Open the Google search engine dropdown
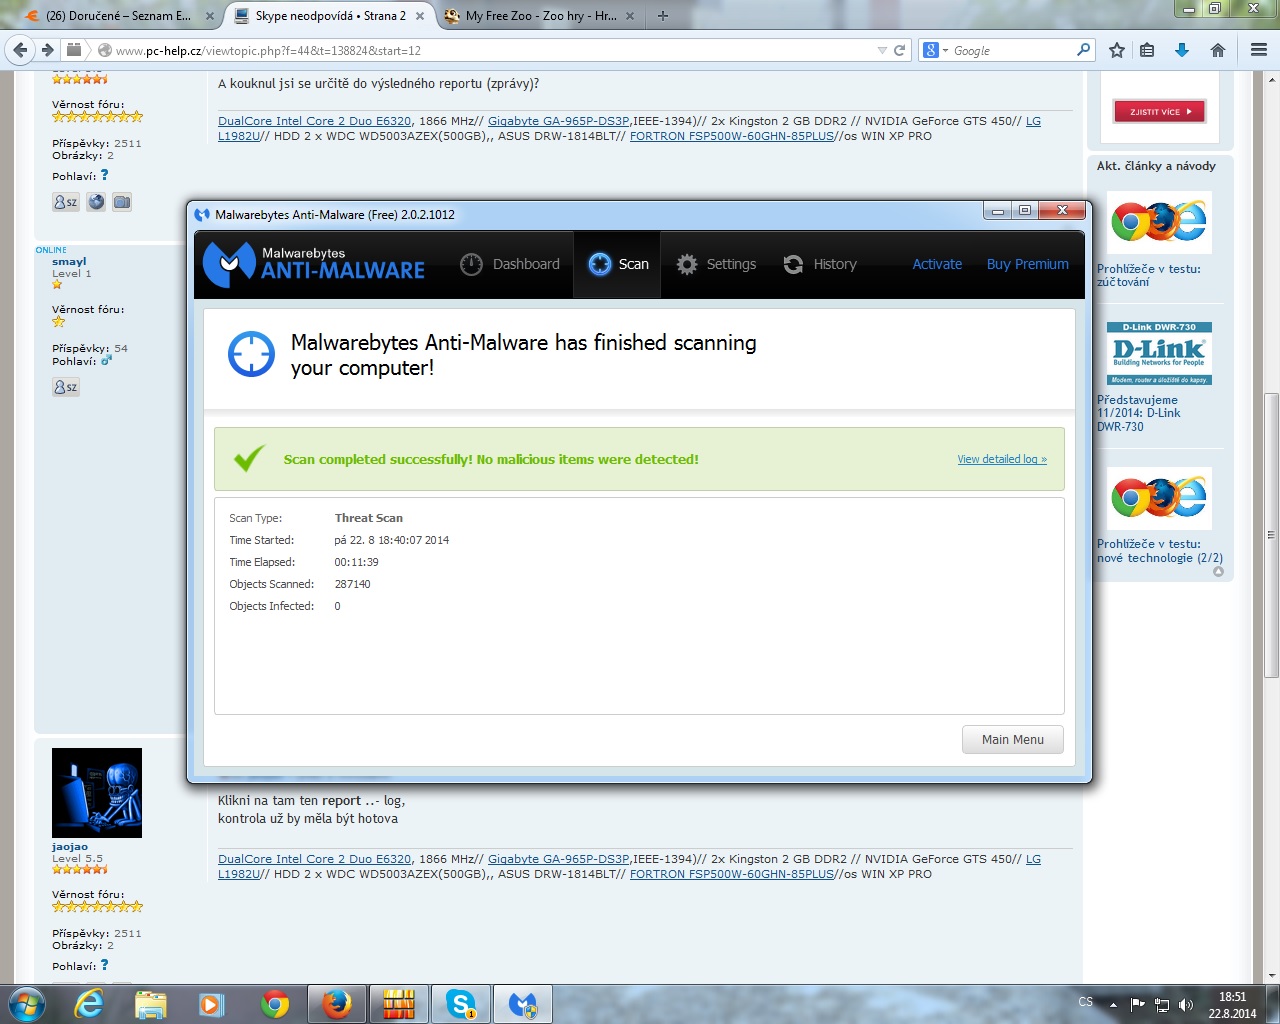Viewport: 1280px width, 1024px height. 935,50
